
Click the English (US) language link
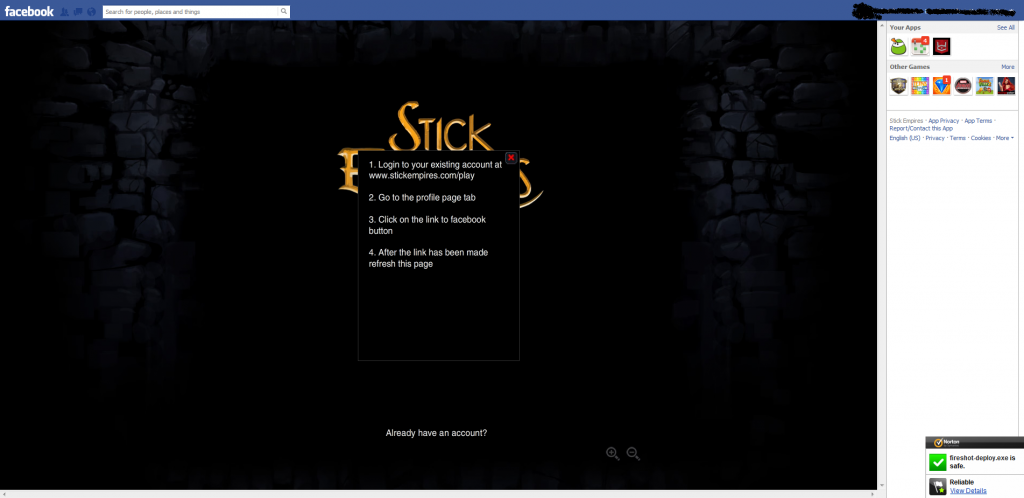(x=904, y=138)
